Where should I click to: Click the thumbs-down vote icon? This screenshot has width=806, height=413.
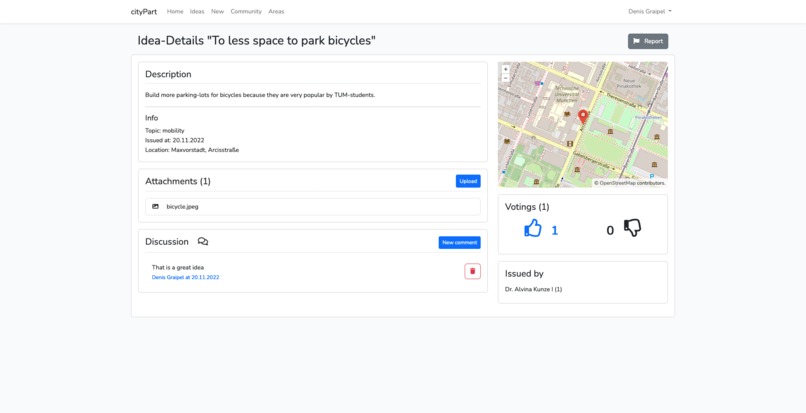tap(632, 228)
